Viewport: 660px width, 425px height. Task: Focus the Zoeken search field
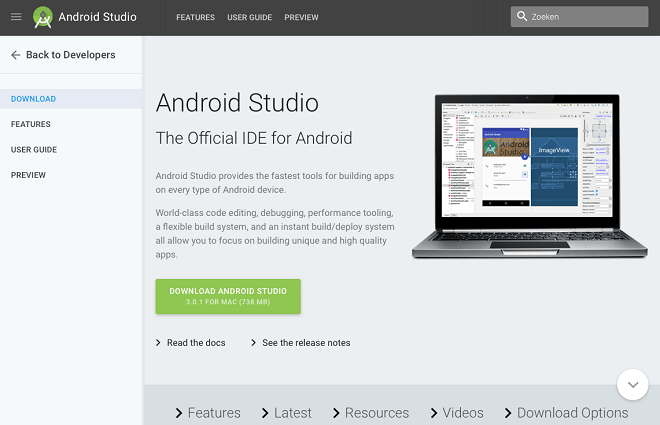(x=580, y=16)
